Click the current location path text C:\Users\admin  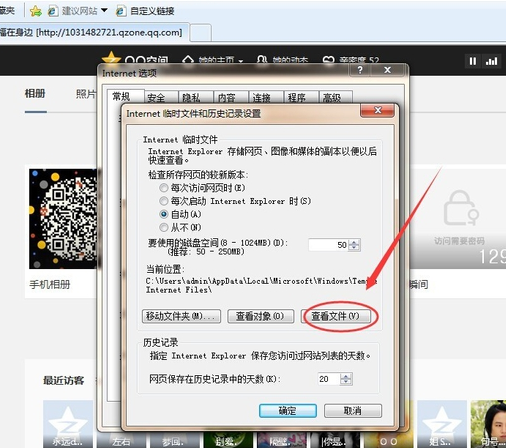(x=261, y=286)
